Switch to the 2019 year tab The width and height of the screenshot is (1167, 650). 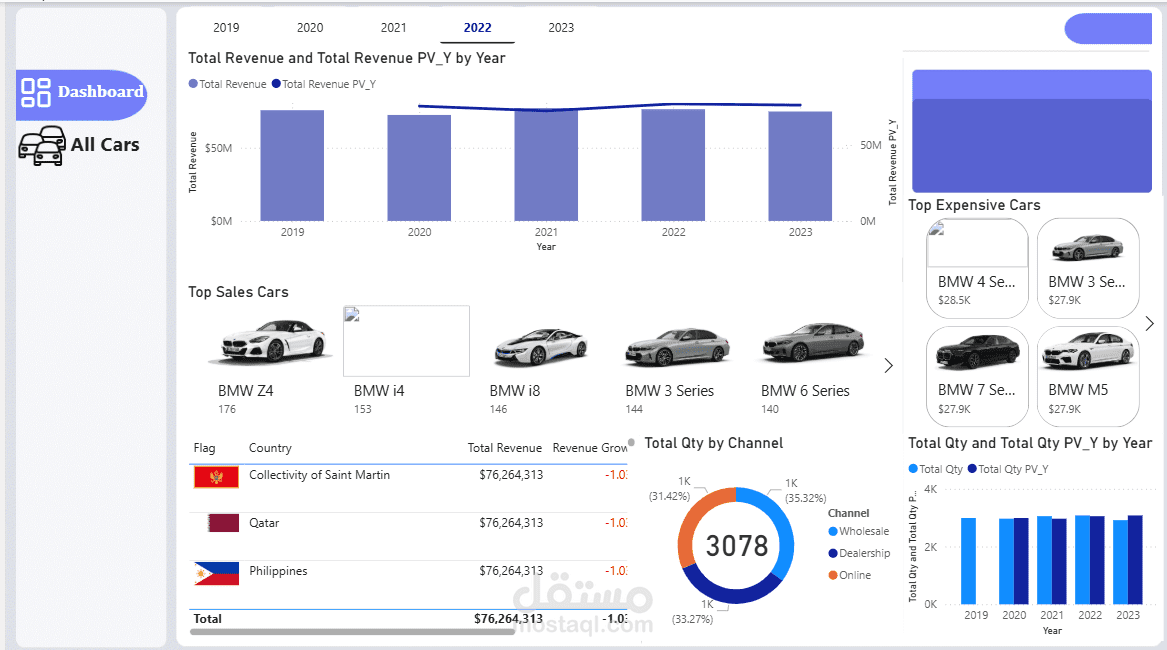pyautogui.click(x=226, y=28)
